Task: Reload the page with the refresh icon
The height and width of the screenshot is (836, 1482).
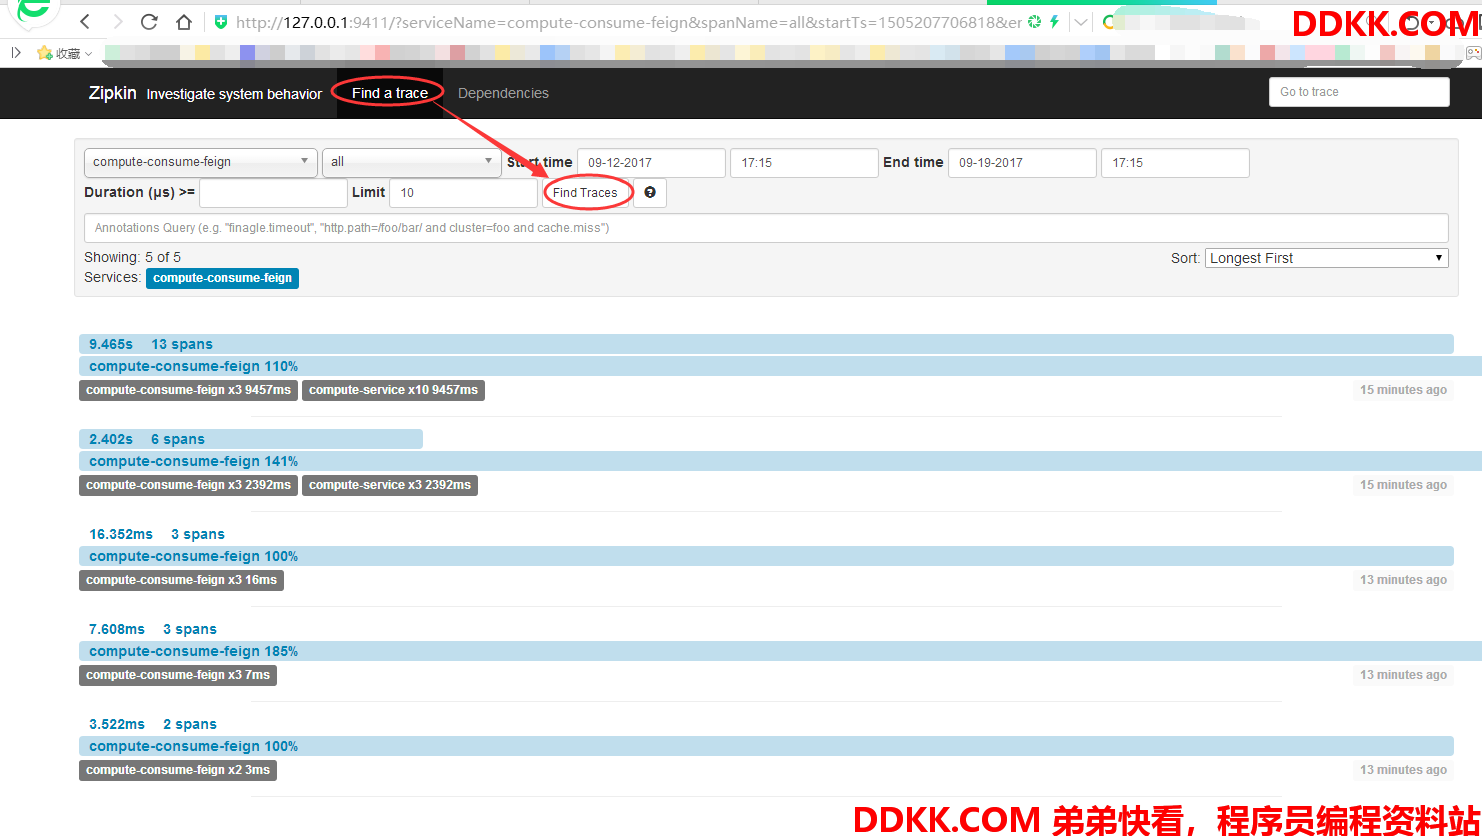Action: [x=149, y=22]
